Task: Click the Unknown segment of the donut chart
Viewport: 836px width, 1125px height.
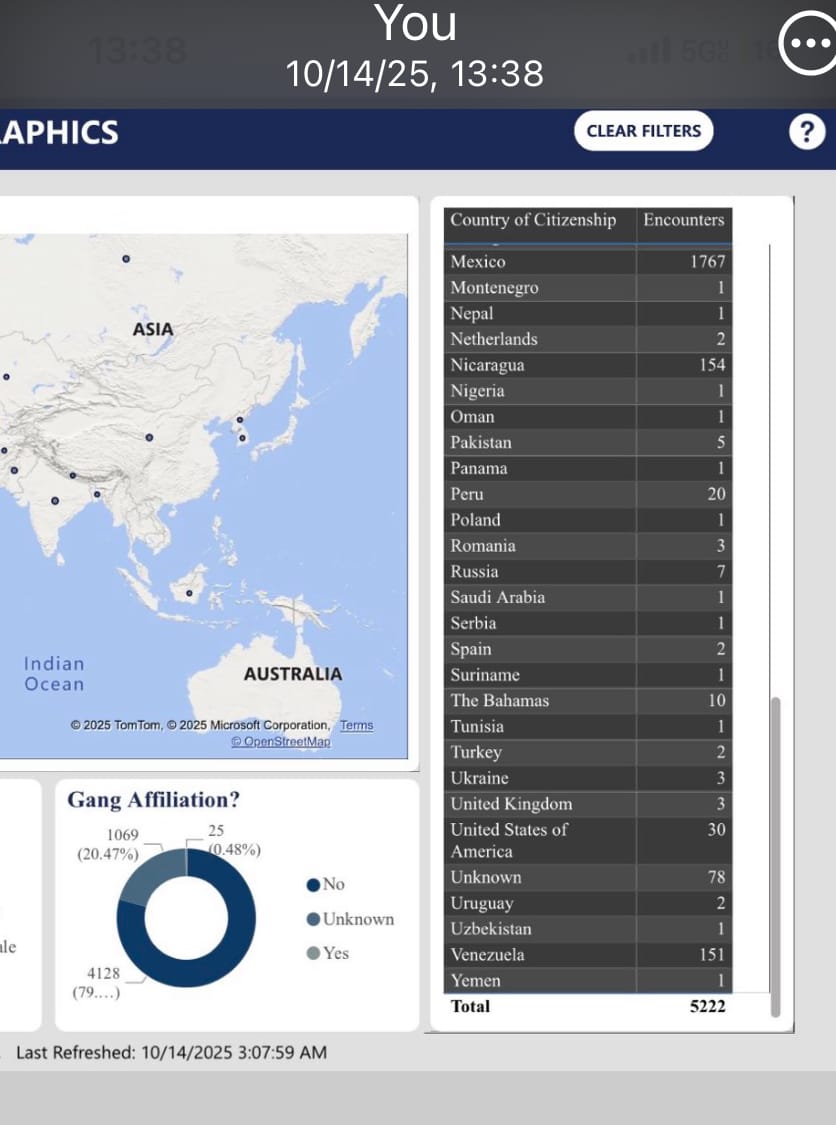Action: (x=150, y=875)
